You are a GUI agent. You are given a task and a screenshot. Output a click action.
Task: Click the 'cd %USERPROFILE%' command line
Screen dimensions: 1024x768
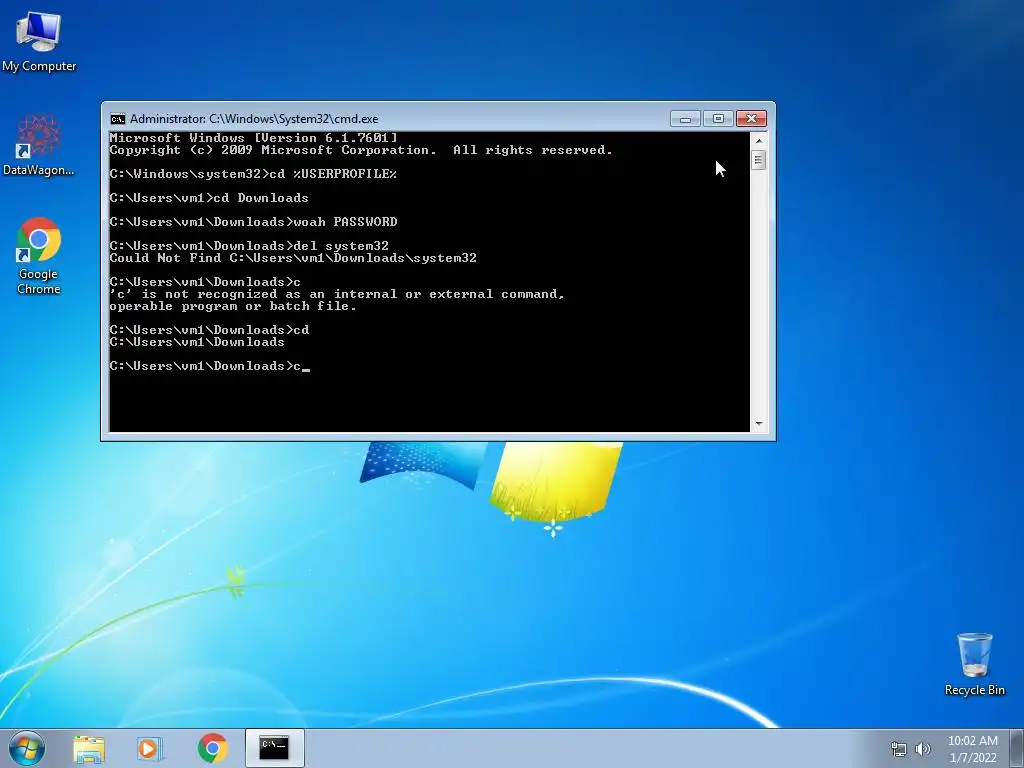click(x=253, y=174)
